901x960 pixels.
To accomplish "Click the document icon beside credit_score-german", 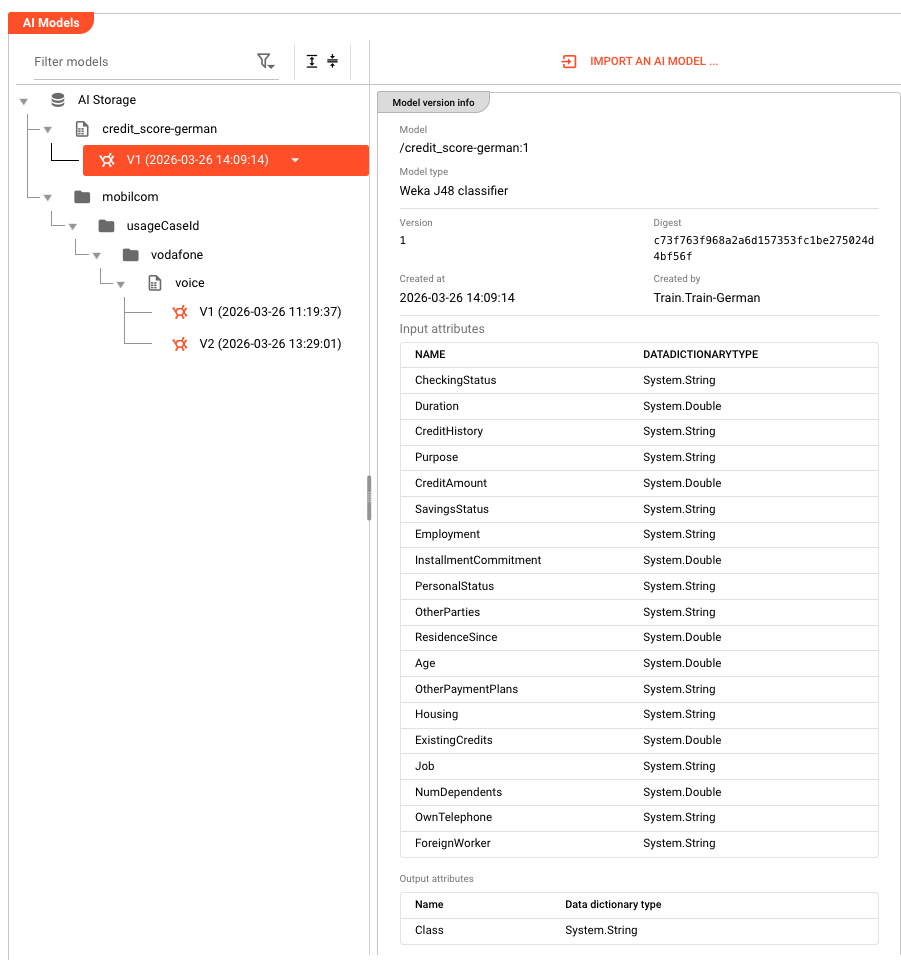I will coord(81,128).
